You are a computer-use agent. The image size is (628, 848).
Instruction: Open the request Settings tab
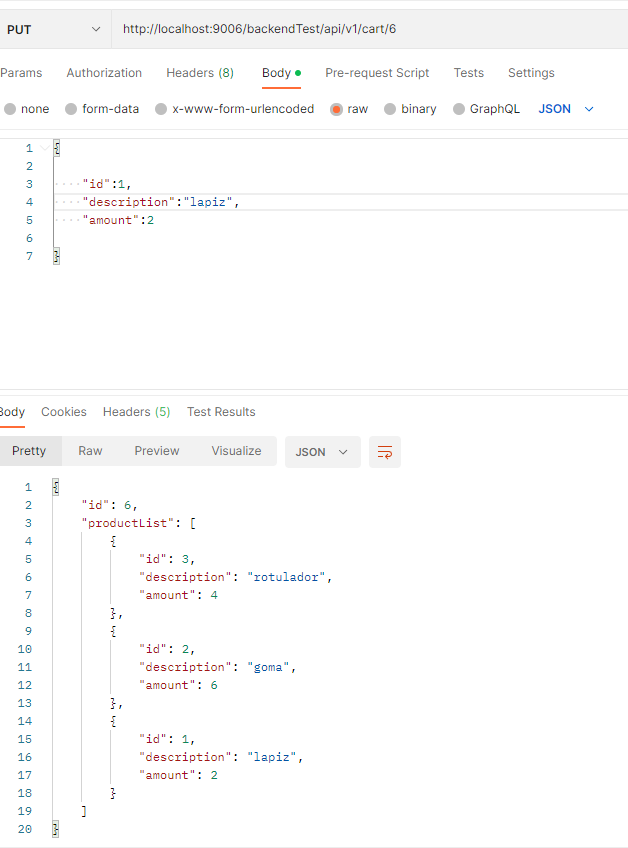531,73
